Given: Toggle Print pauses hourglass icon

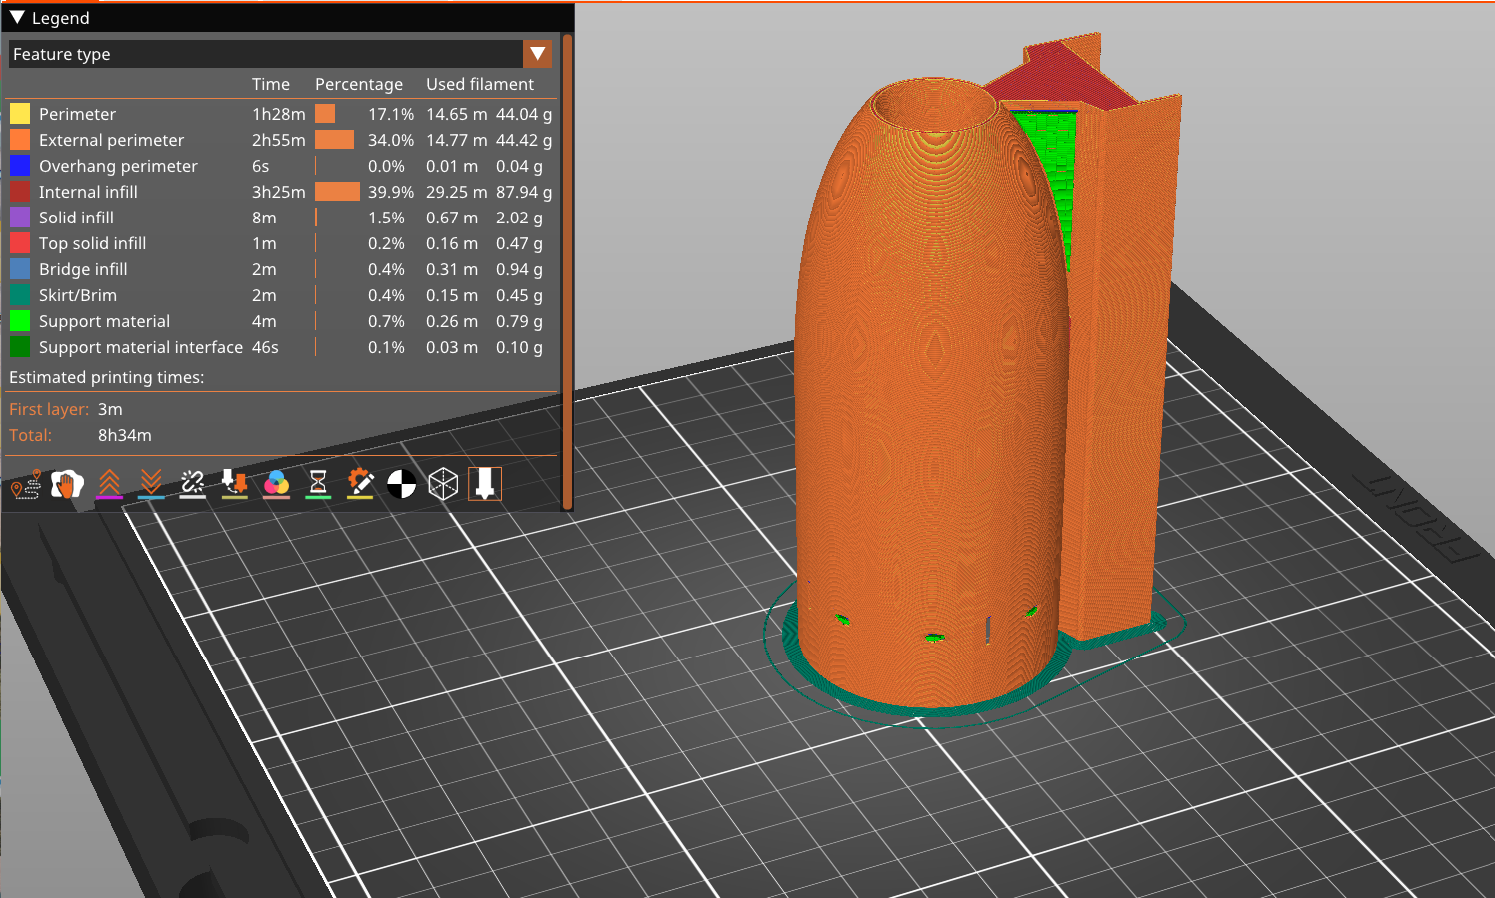Looking at the screenshot, I should click(x=318, y=485).
